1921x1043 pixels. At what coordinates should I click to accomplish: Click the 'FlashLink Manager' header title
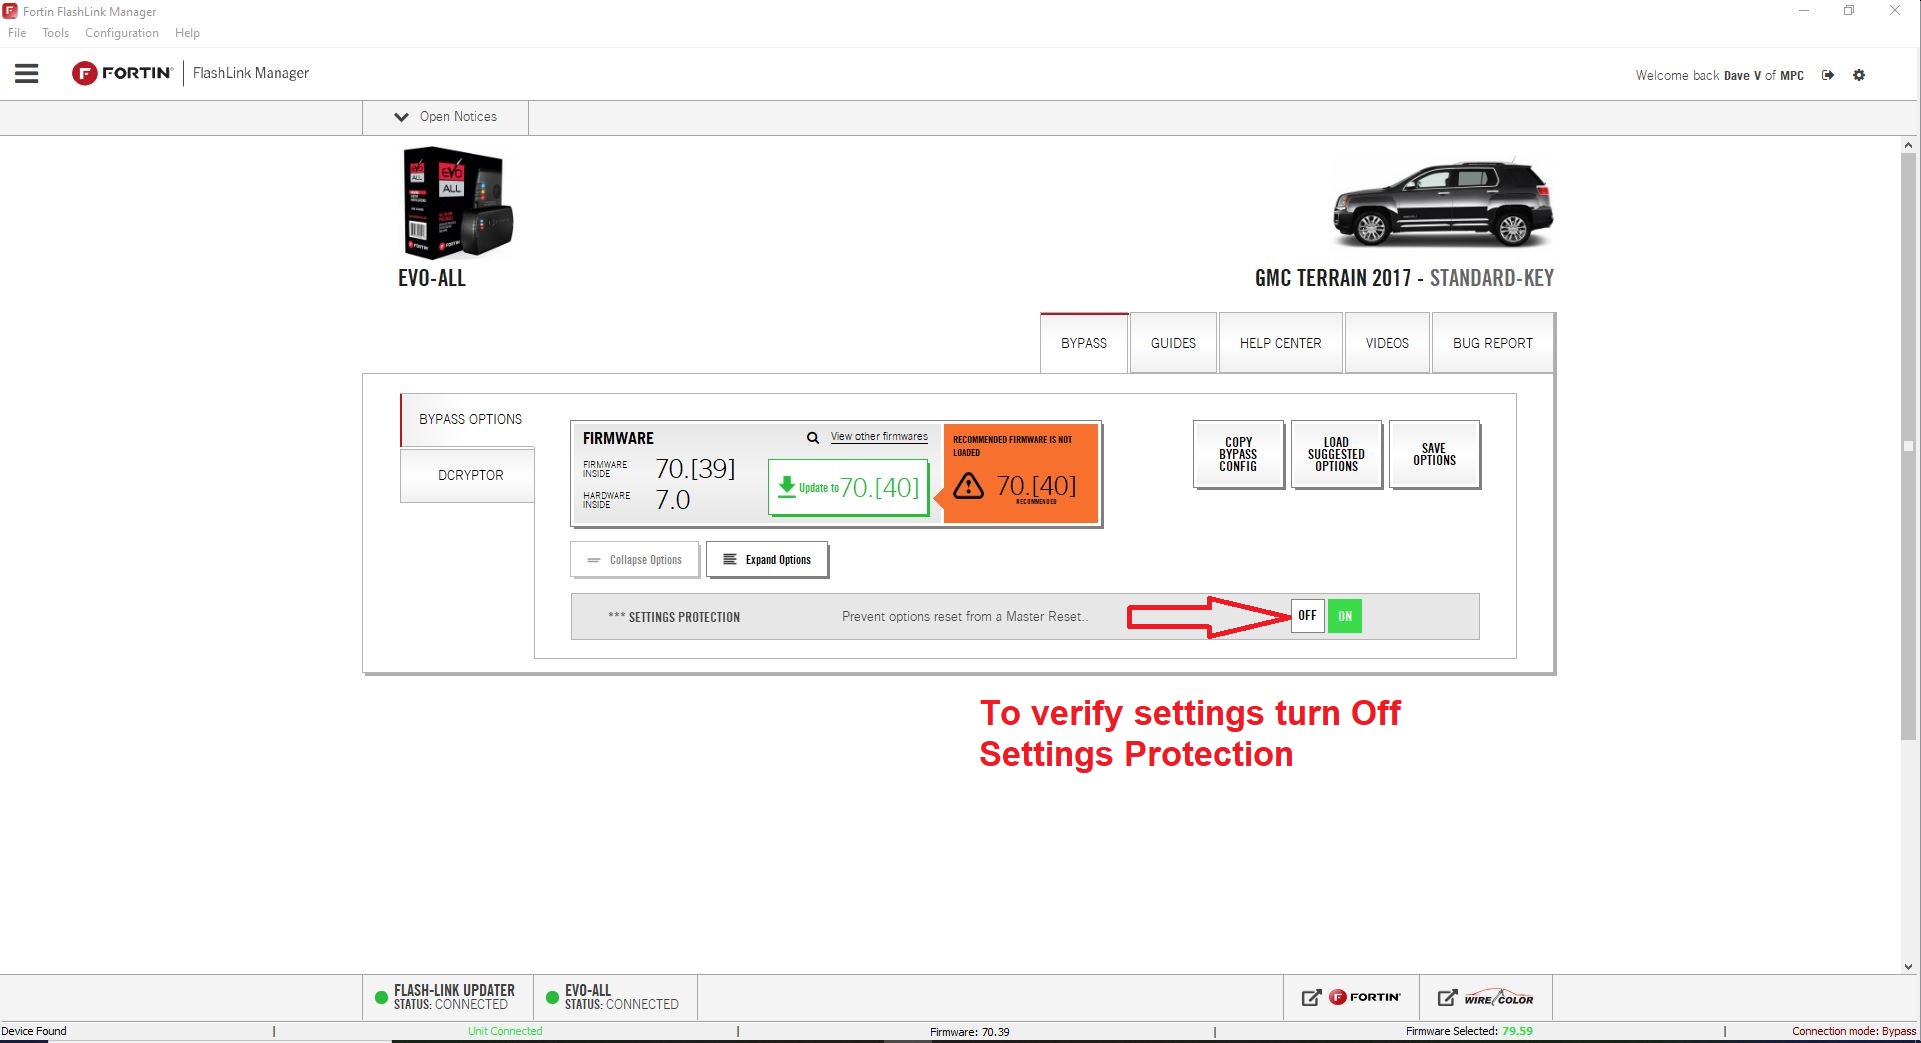251,73
